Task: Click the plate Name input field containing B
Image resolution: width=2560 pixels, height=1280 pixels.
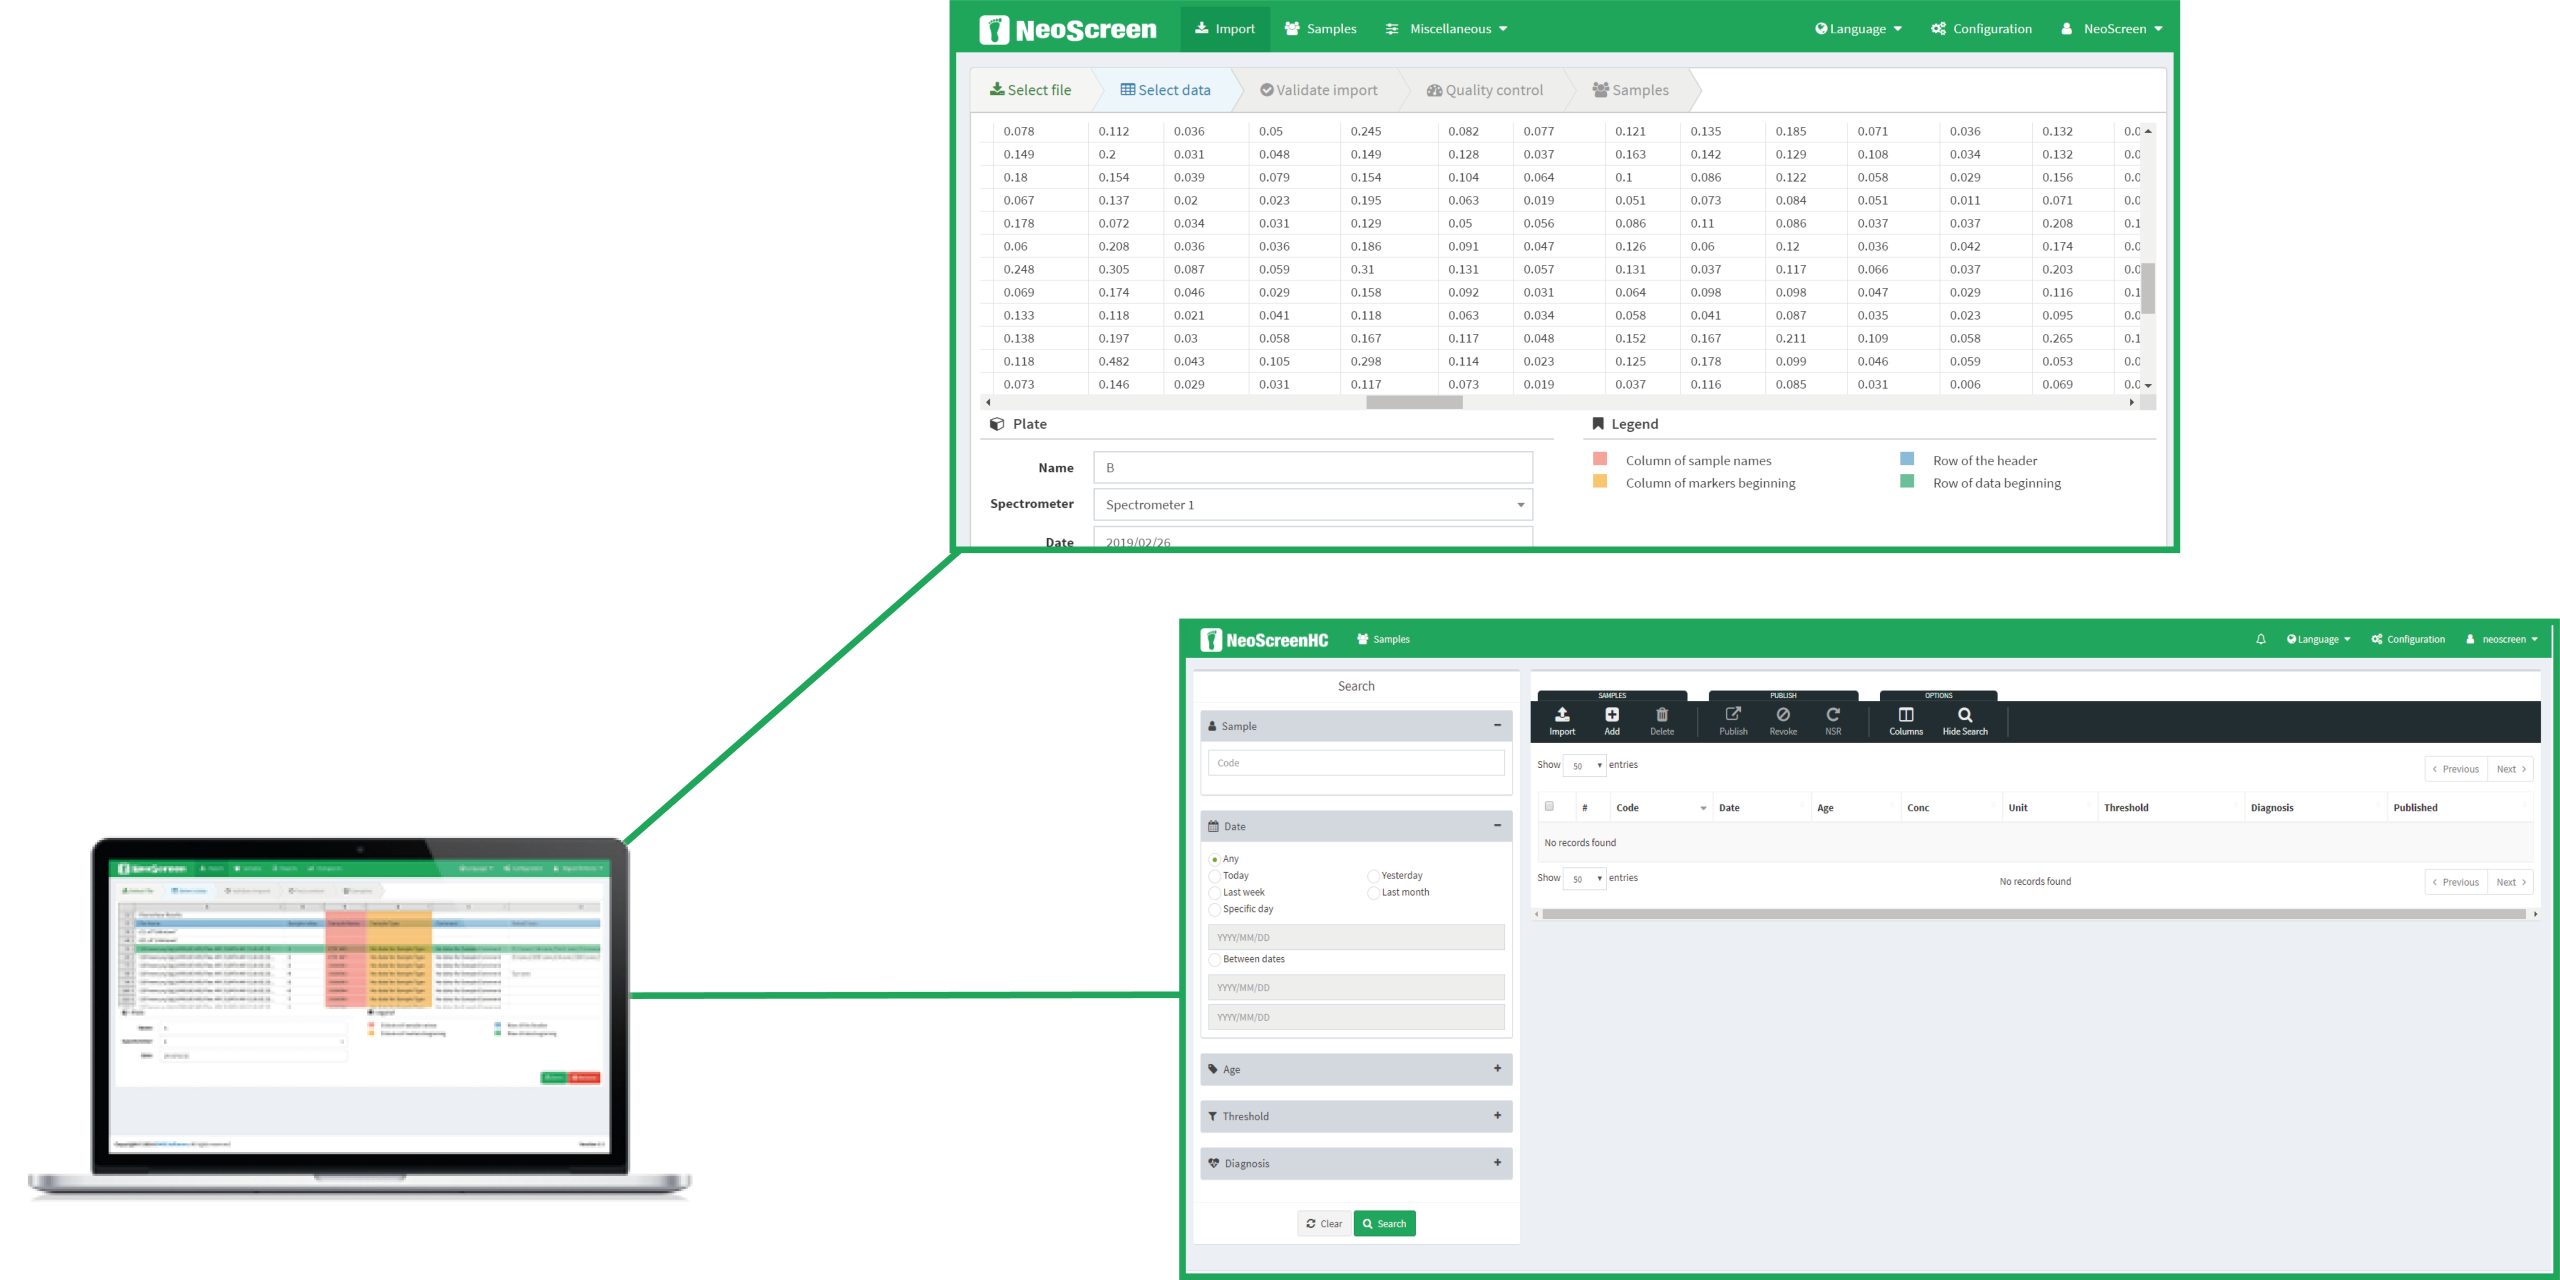Action: coord(1313,468)
